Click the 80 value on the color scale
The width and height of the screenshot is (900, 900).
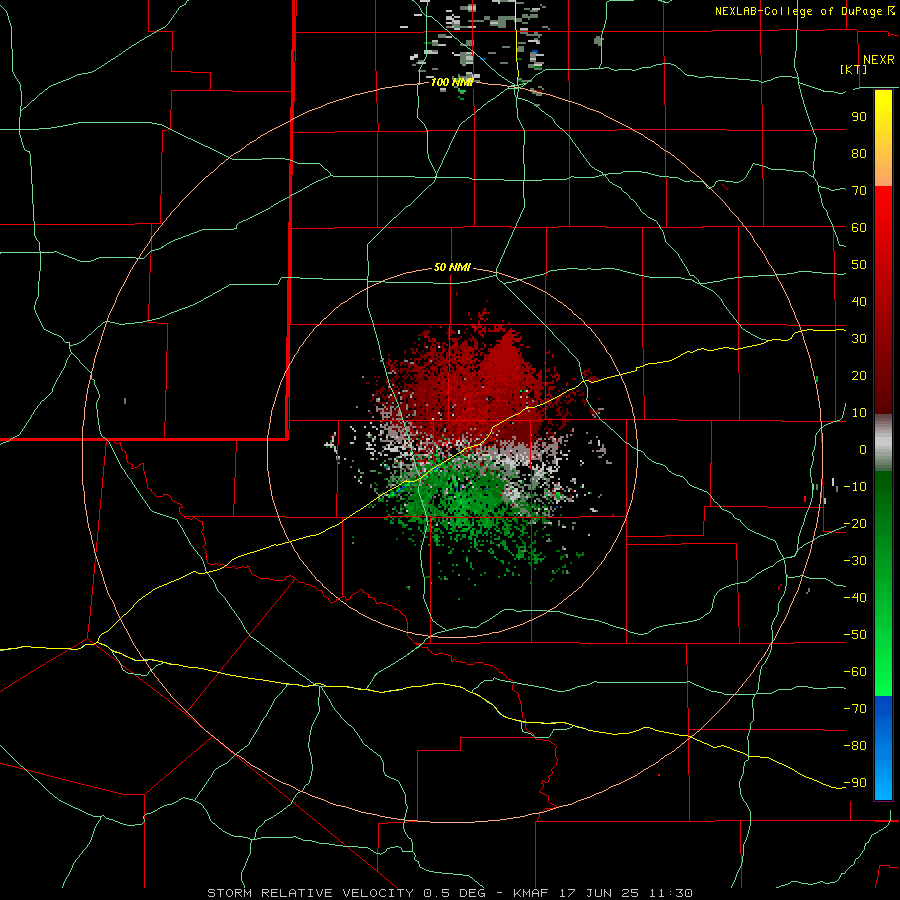[x=859, y=153]
